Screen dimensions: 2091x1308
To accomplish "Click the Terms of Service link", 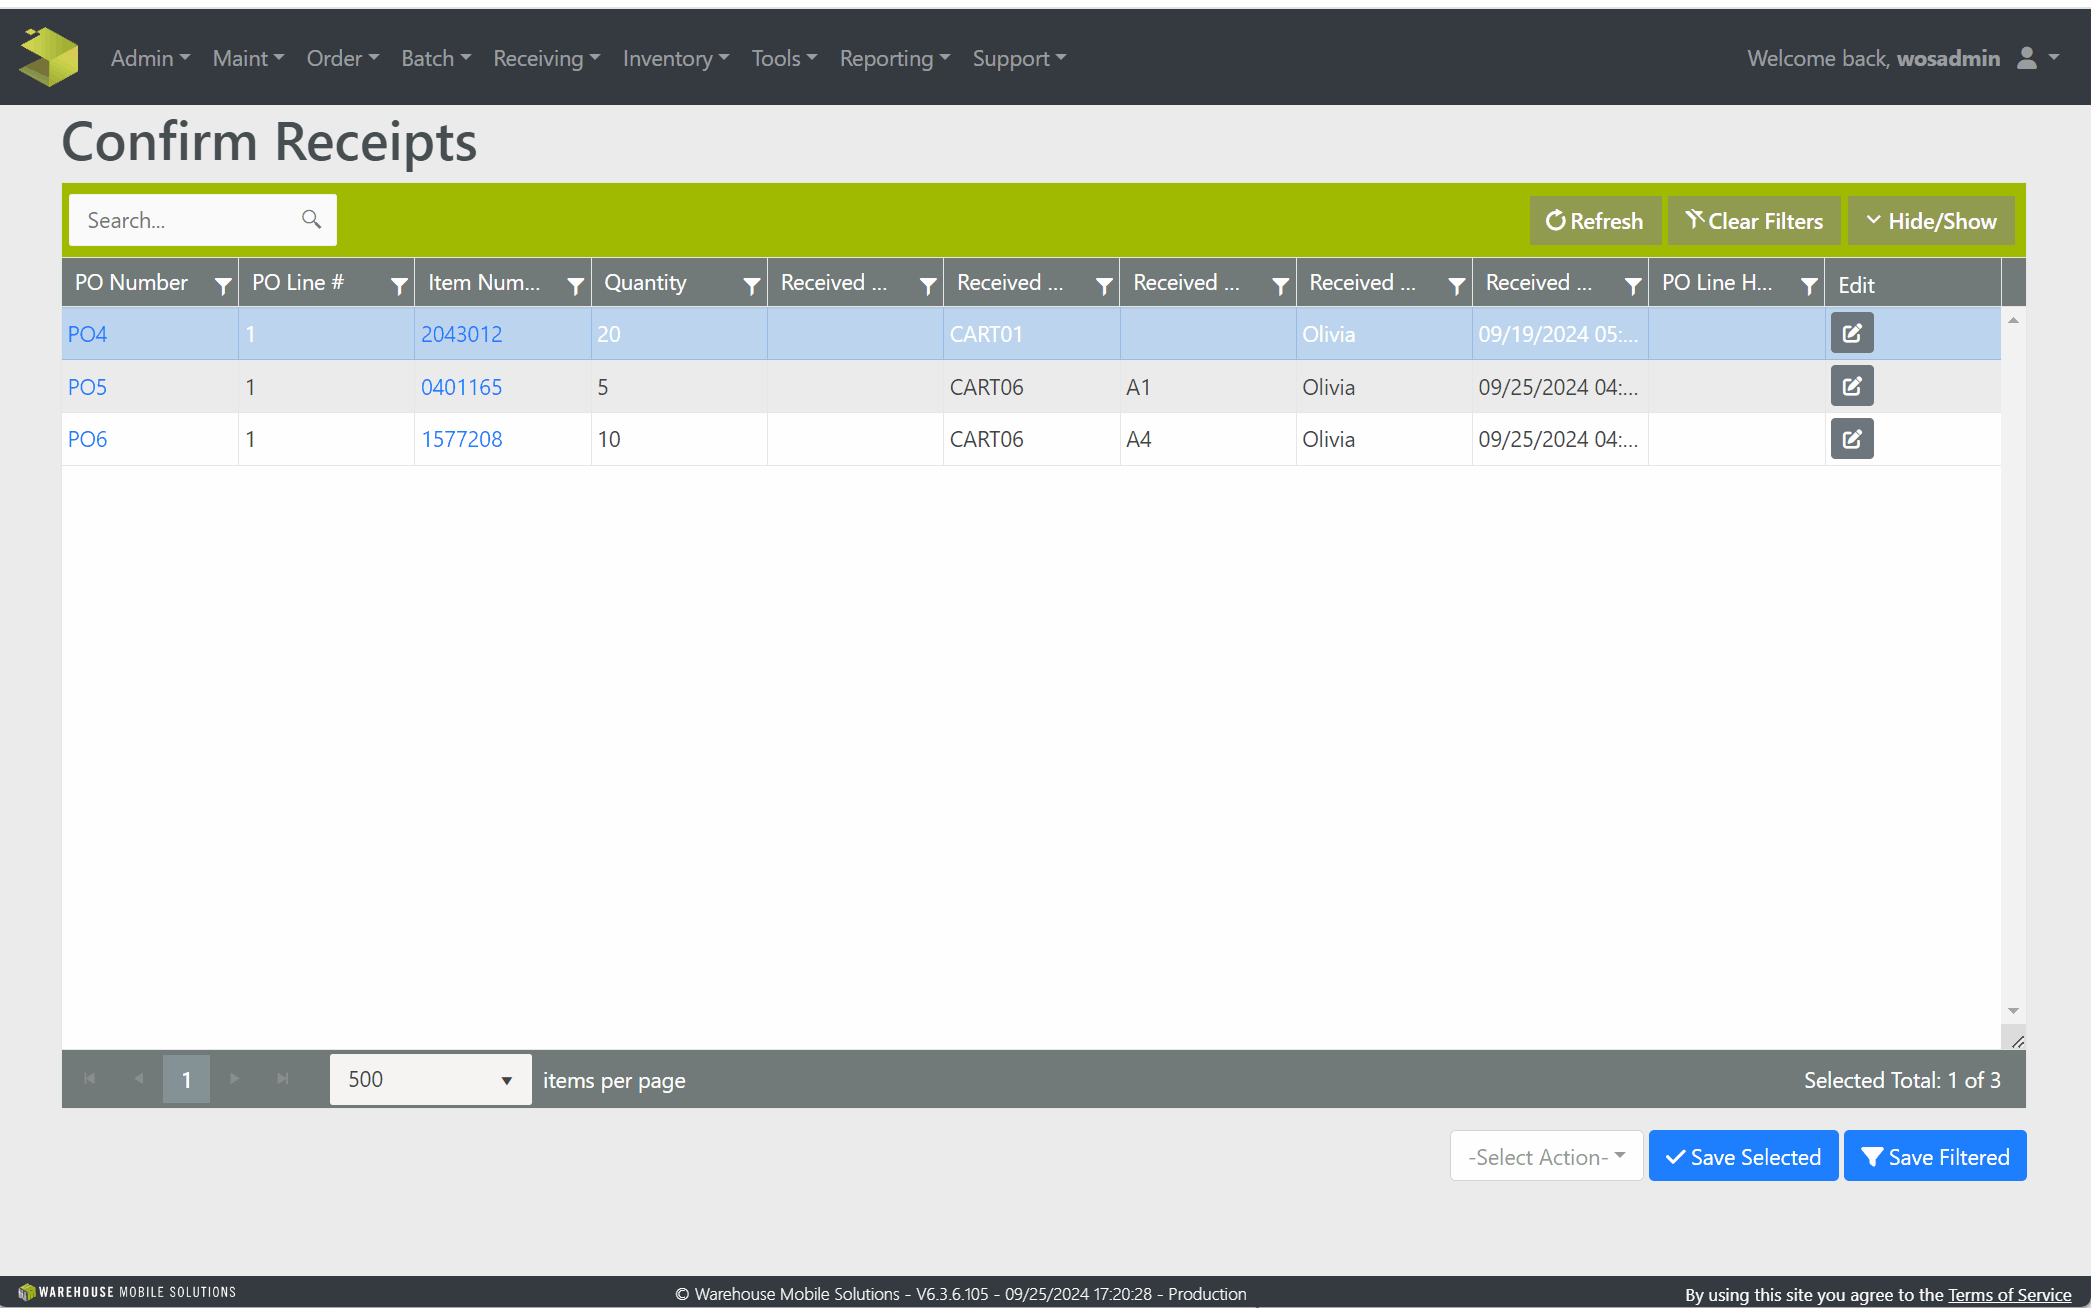I will (x=2009, y=1294).
